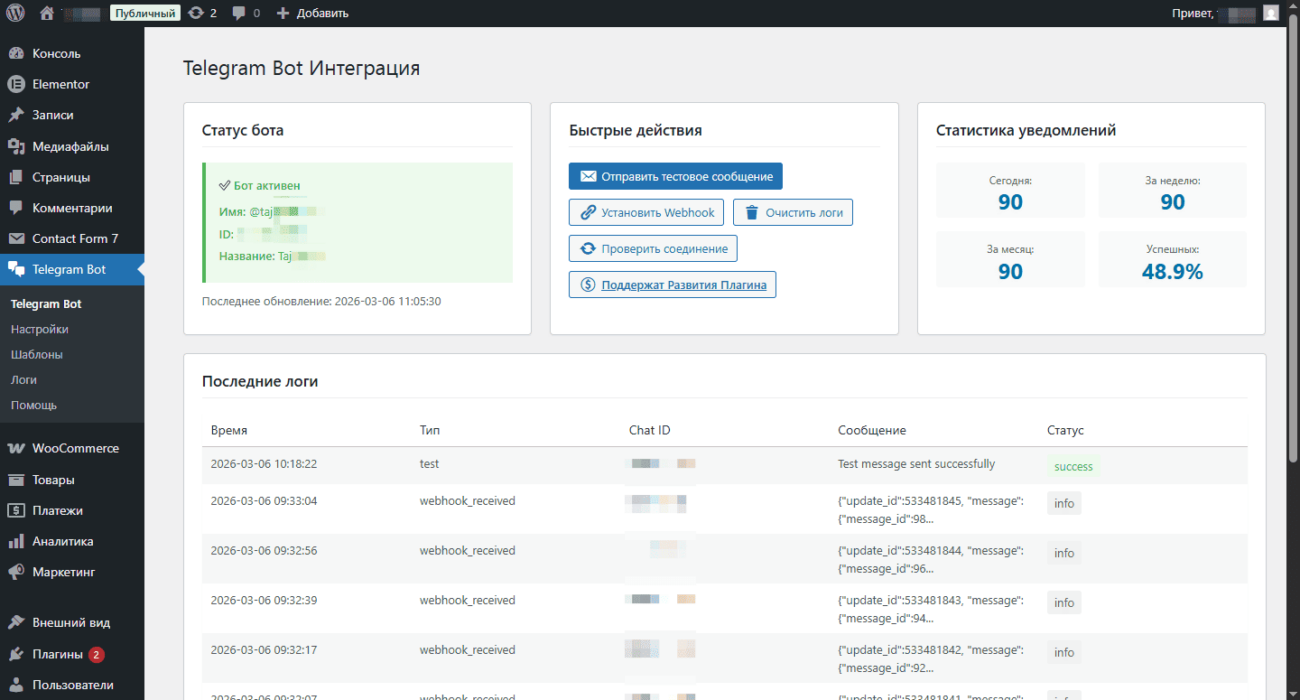Open the site home icon

(47, 13)
